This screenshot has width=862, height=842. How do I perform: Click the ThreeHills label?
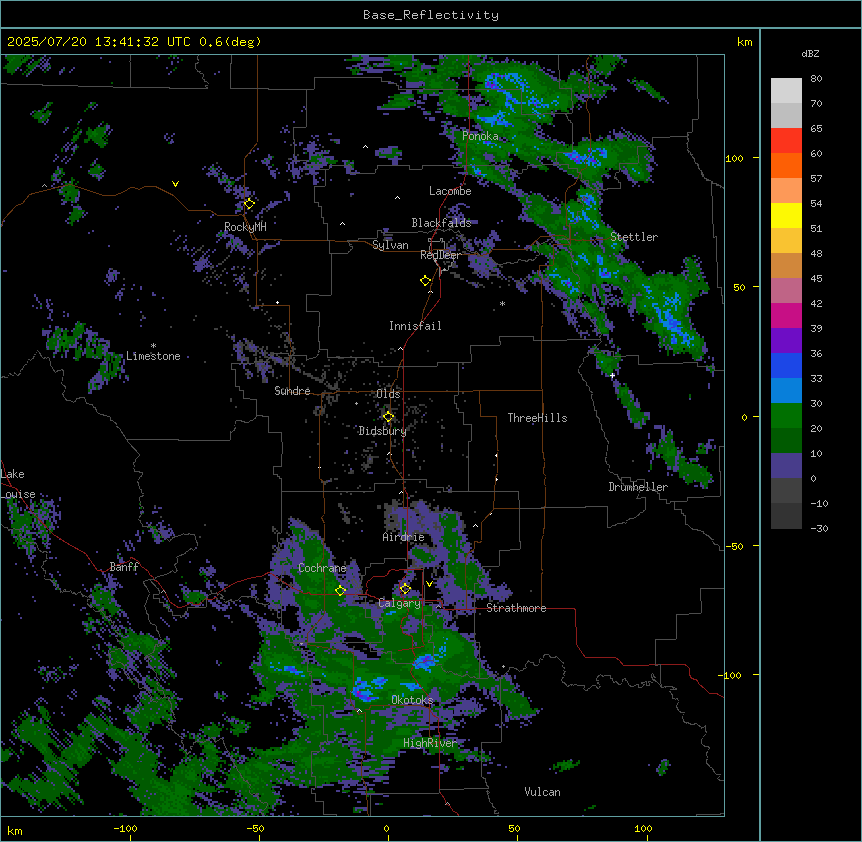(537, 418)
